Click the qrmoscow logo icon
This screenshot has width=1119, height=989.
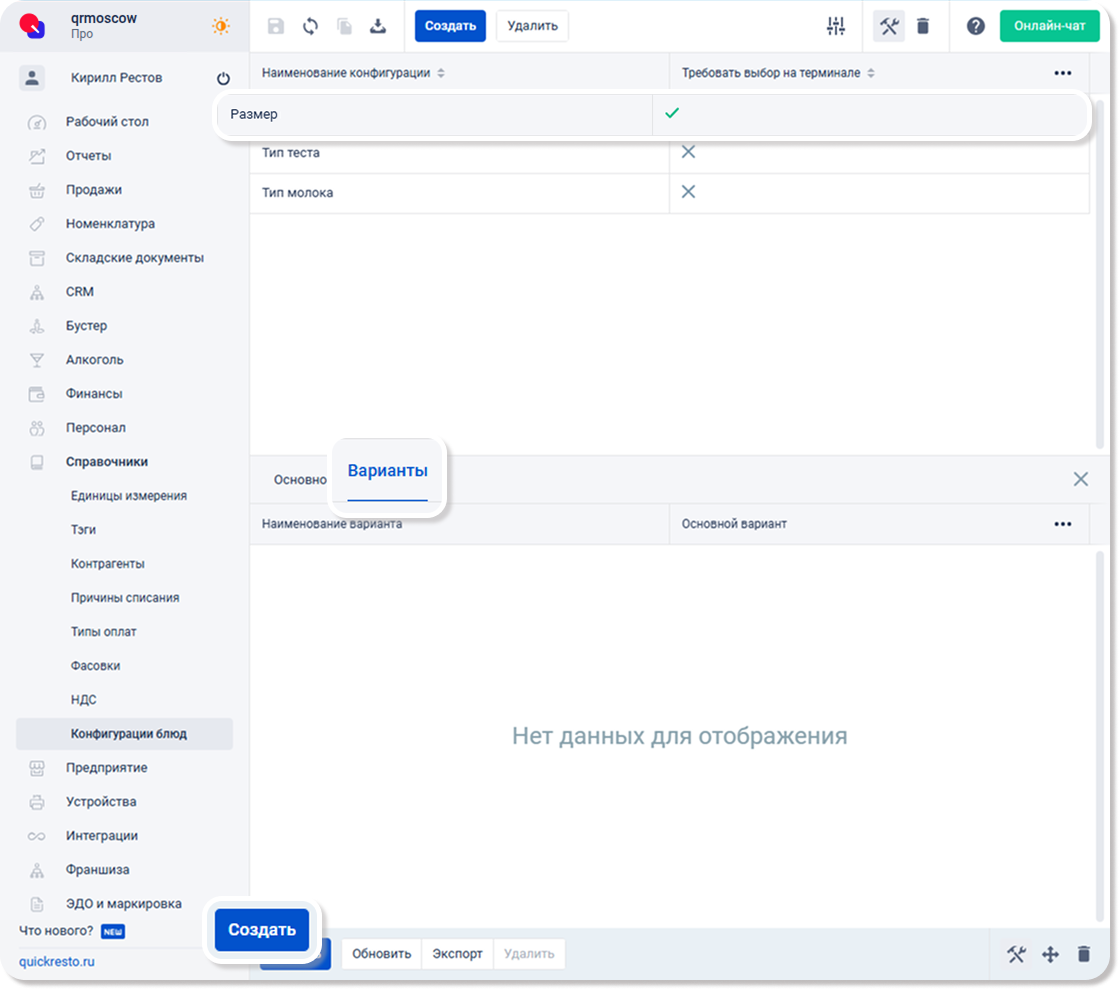33,26
